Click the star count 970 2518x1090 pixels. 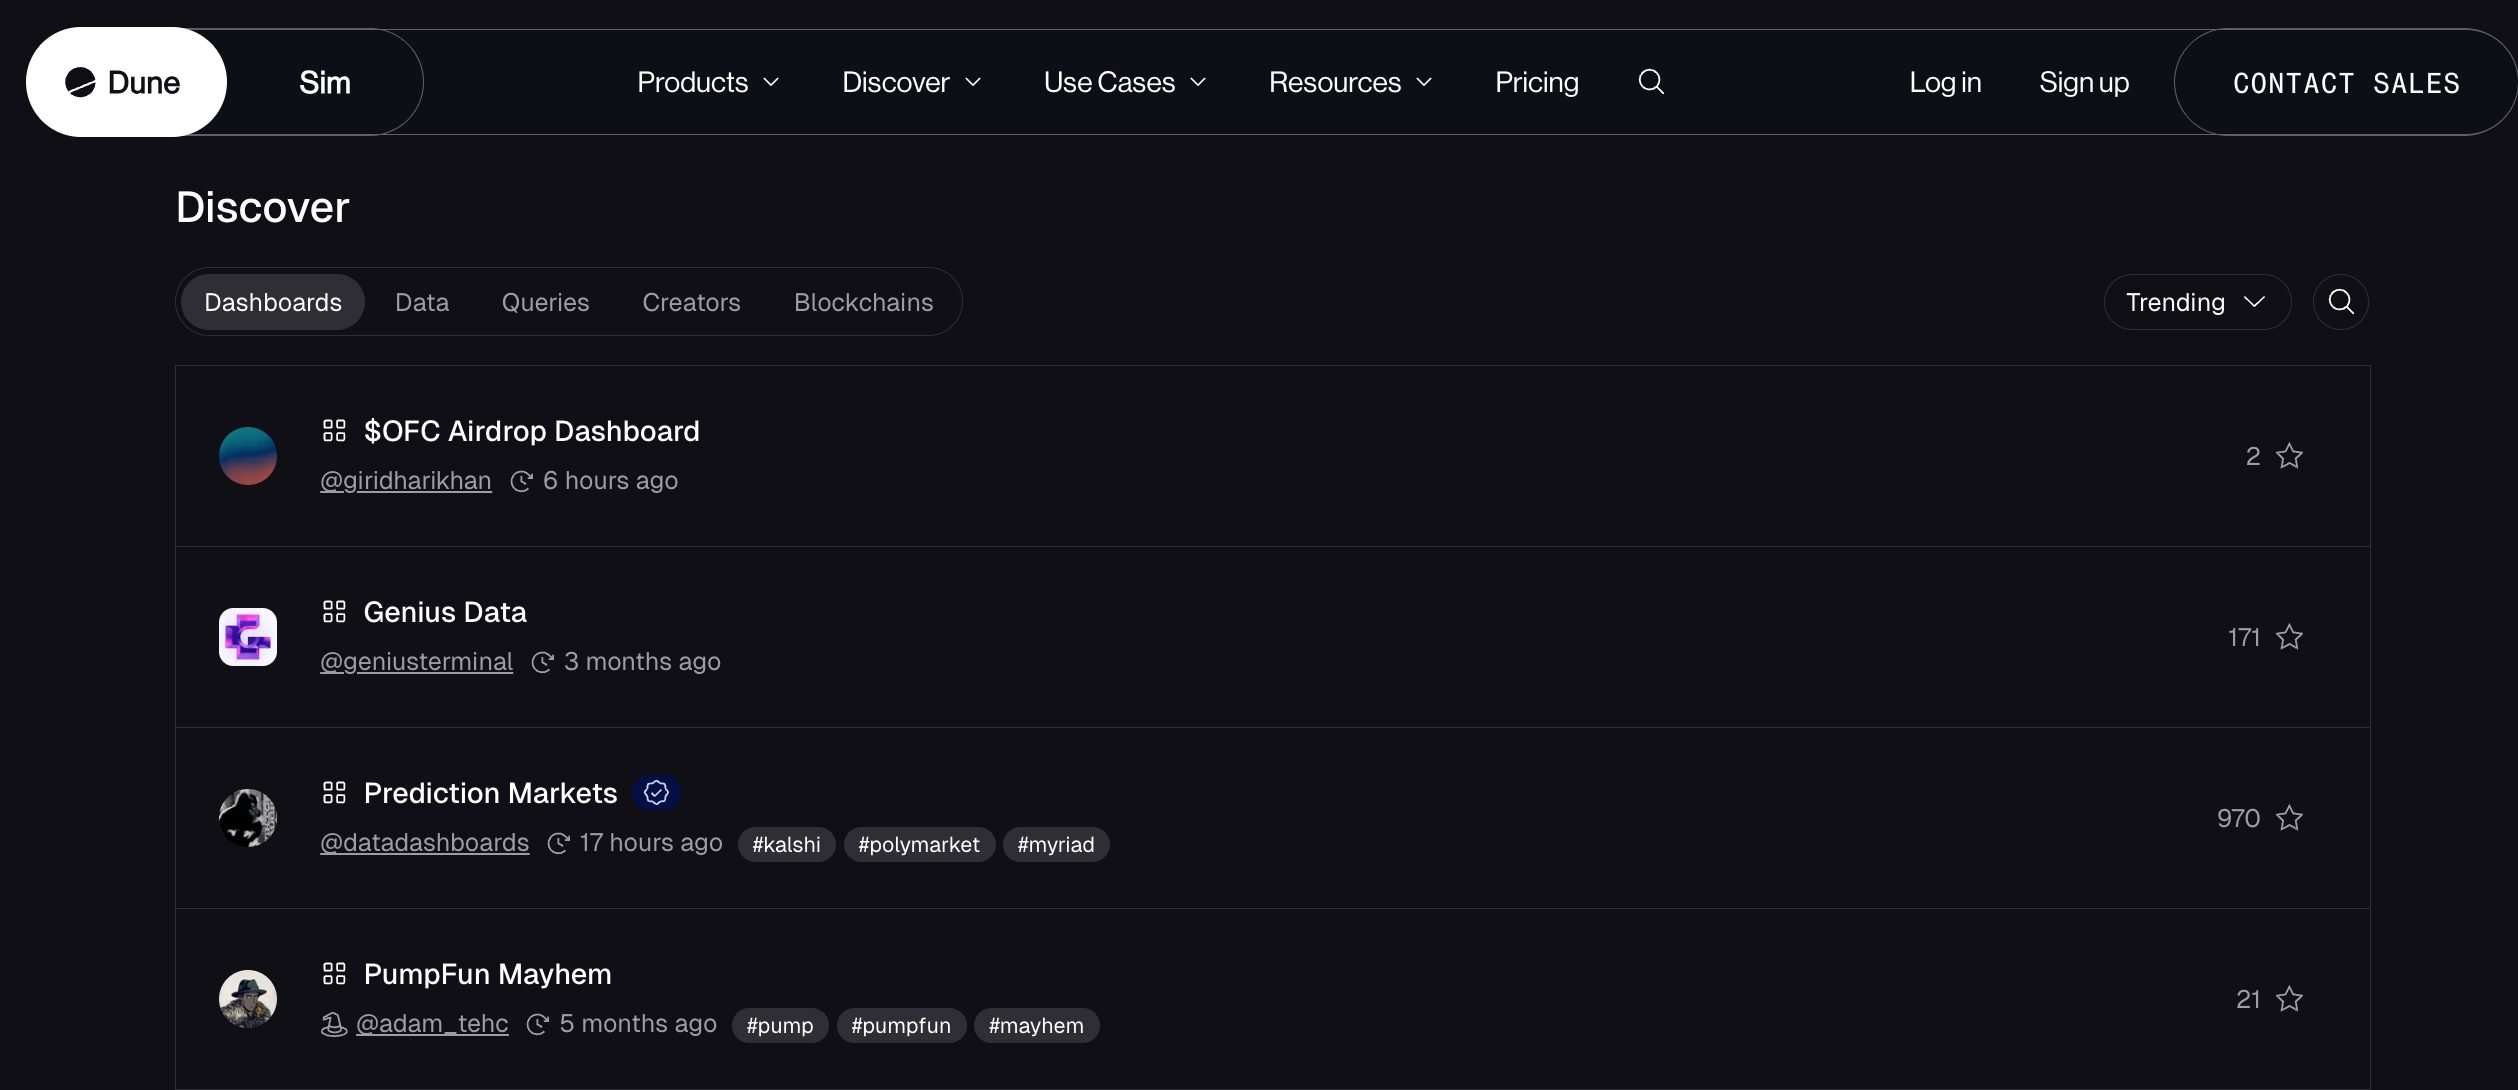click(x=2238, y=818)
